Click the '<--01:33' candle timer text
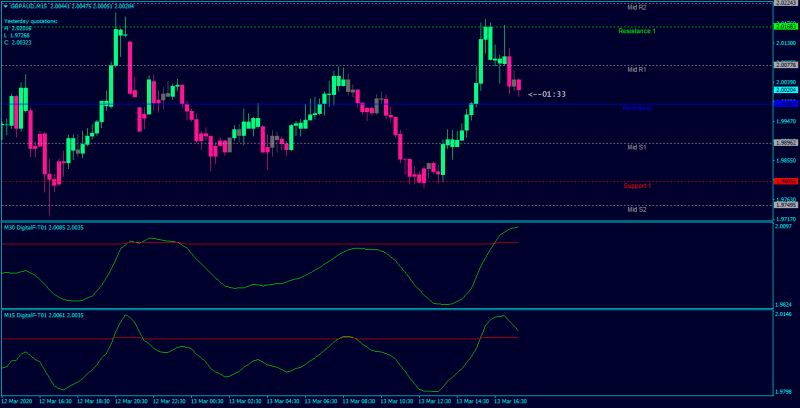 [547, 94]
